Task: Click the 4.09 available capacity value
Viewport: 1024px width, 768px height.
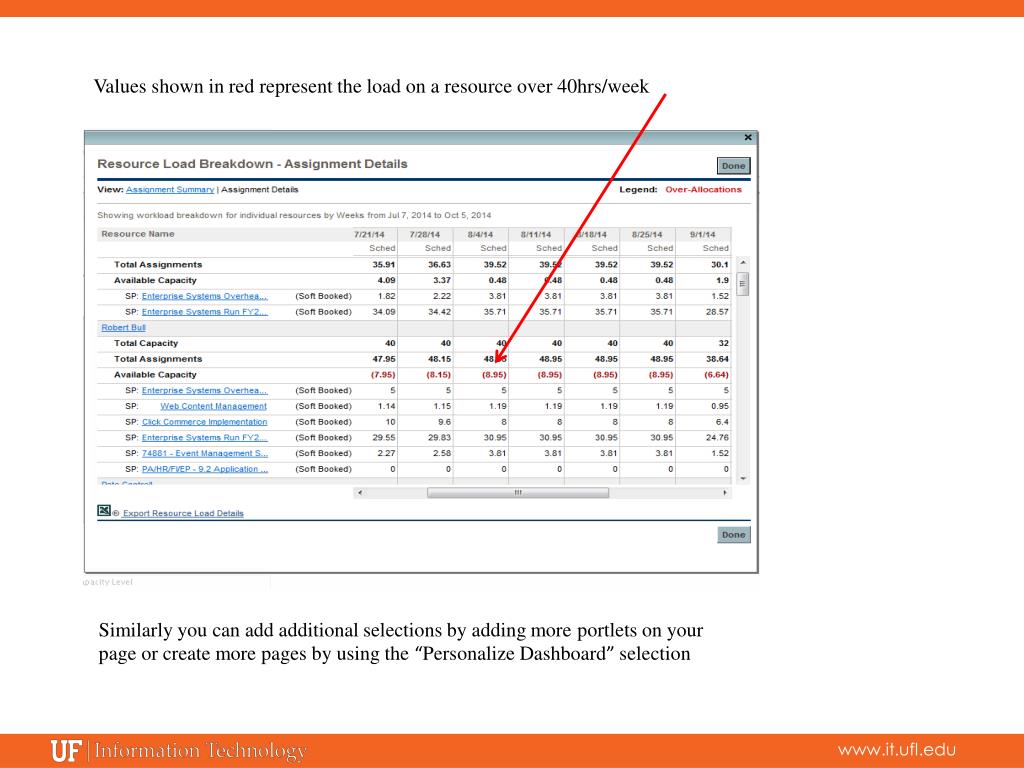Action: [x=387, y=280]
